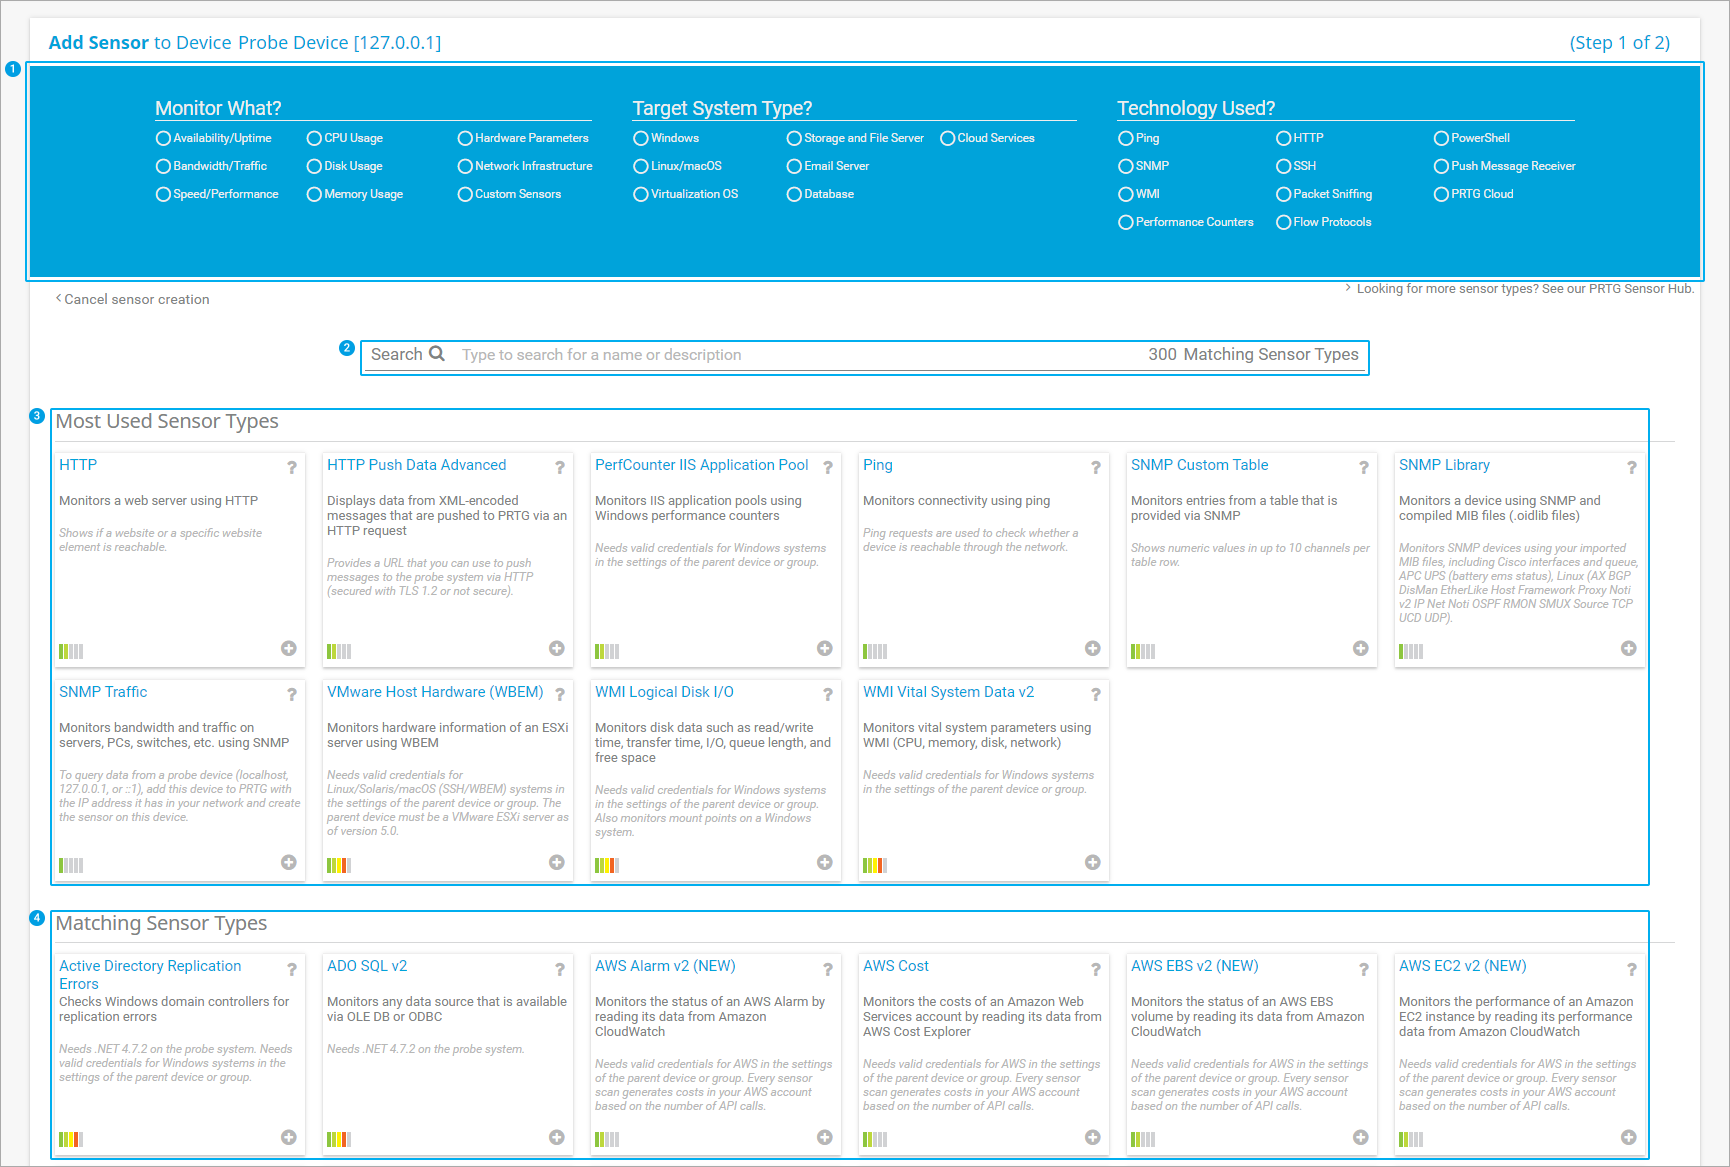1730x1167 pixels.
Task: Click help icon on VMware Host Hardware card
Action: 559,694
